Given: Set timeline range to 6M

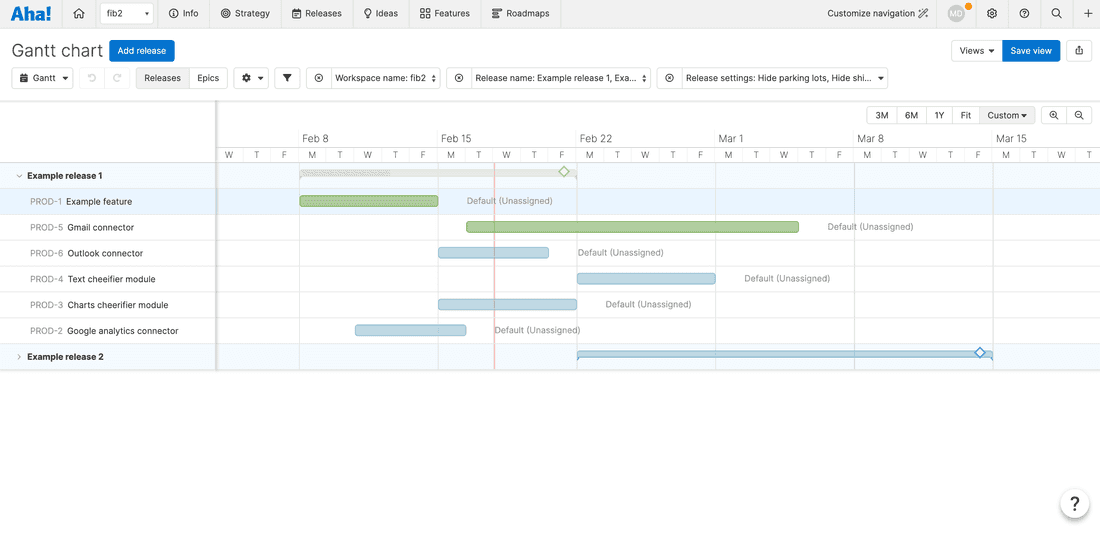Looking at the screenshot, I should point(911,115).
